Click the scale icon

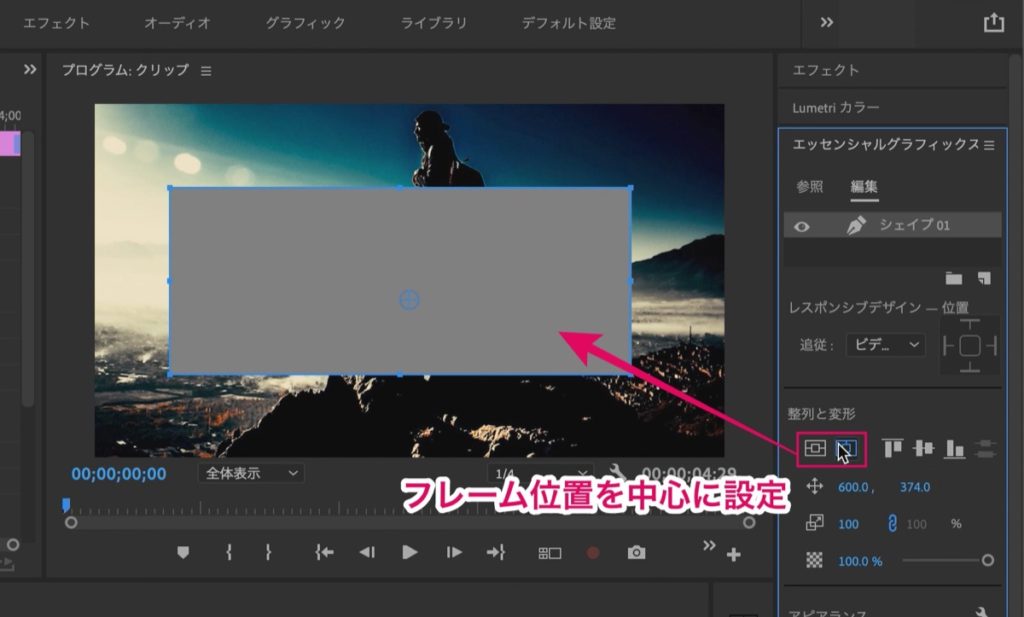pyautogui.click(x=814, y=523)
